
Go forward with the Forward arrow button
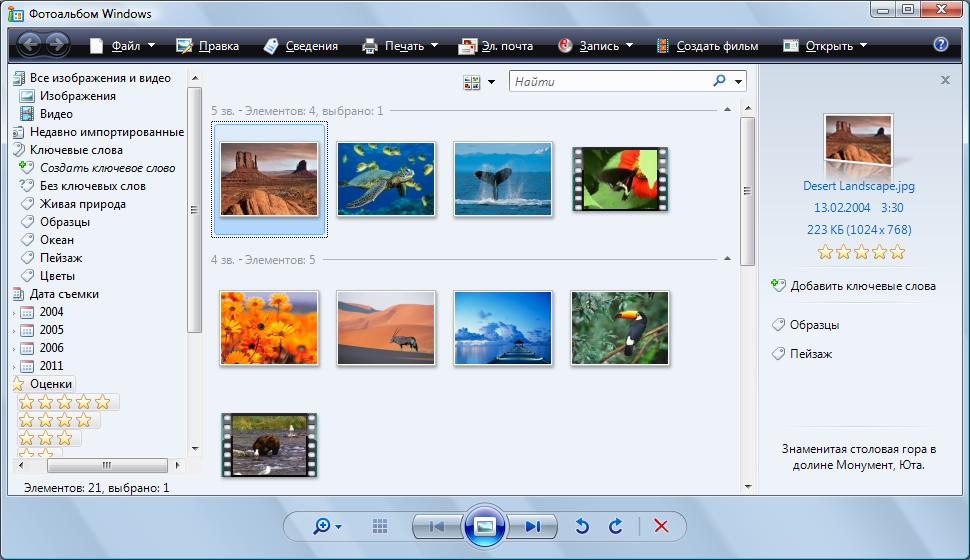pyautogui.click(x=58, y=45)
